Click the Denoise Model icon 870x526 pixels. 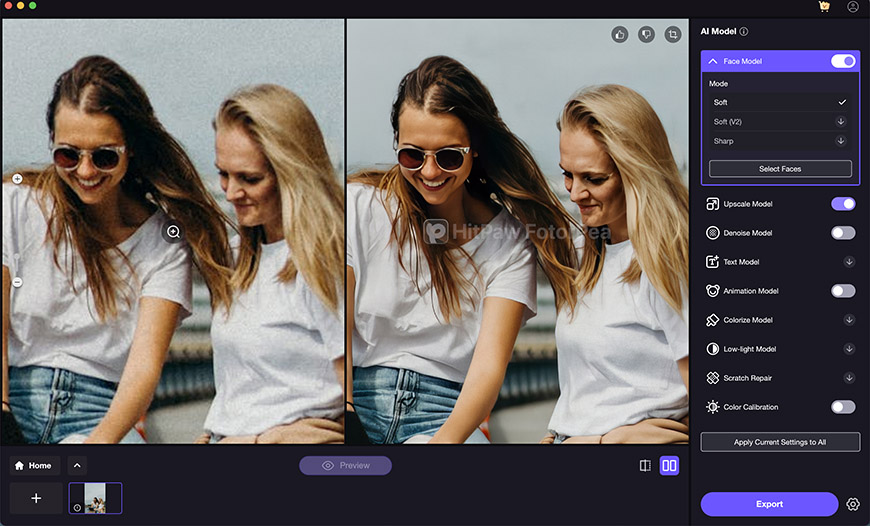[x=712, y=233]
